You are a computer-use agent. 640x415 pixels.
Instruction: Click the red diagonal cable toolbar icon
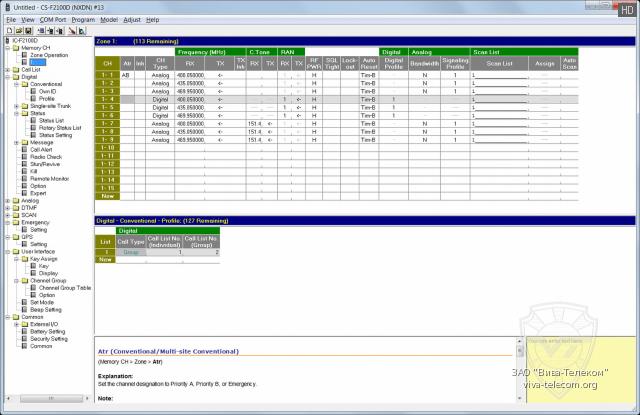click(72, 31)
